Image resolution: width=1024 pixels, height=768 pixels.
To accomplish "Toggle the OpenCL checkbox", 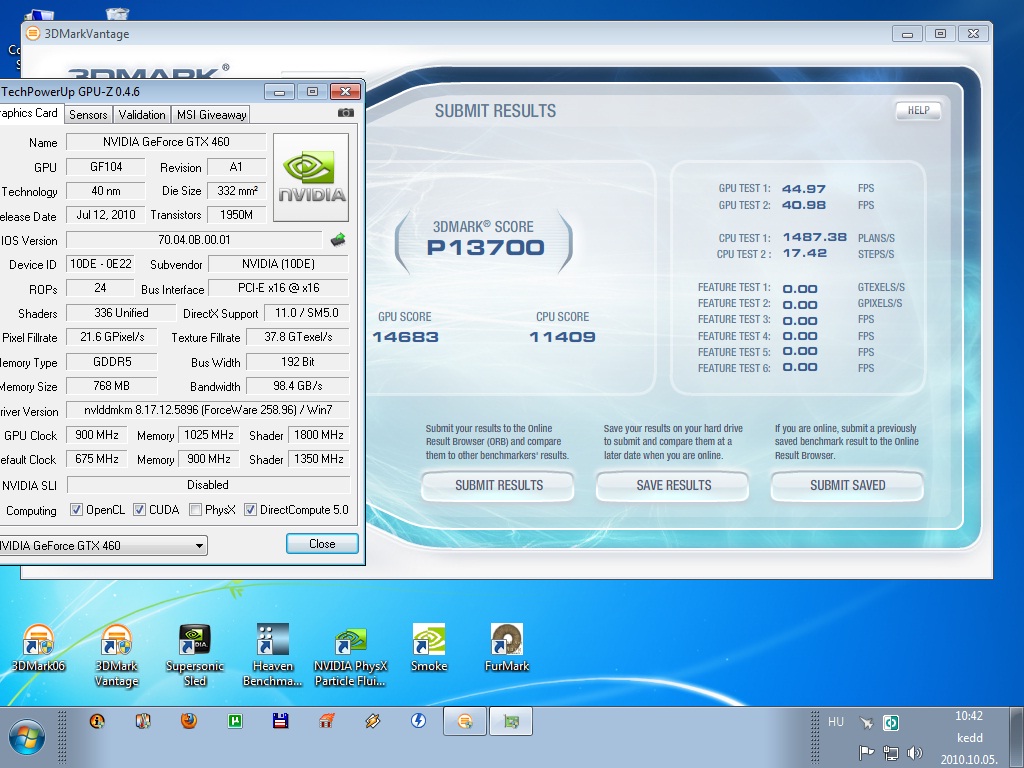I will (x=76, y=509).
